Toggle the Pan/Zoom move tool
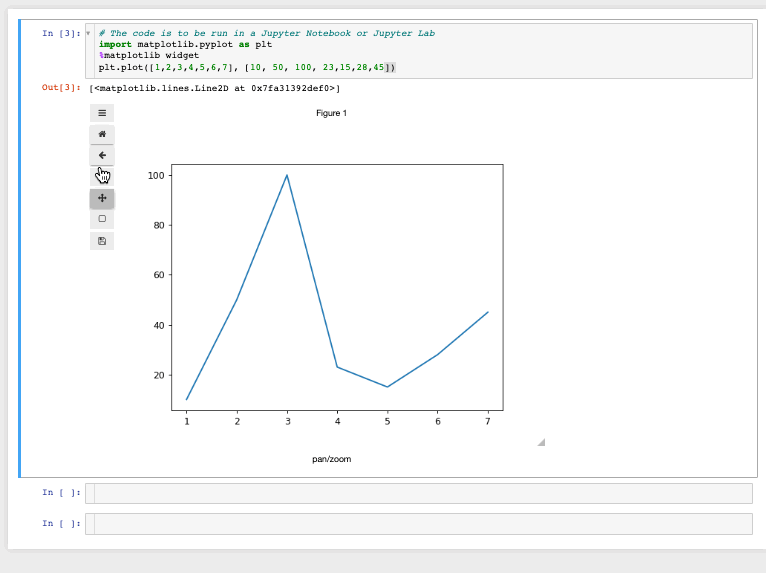Viewport: 766px width, 573px height. 102,198
